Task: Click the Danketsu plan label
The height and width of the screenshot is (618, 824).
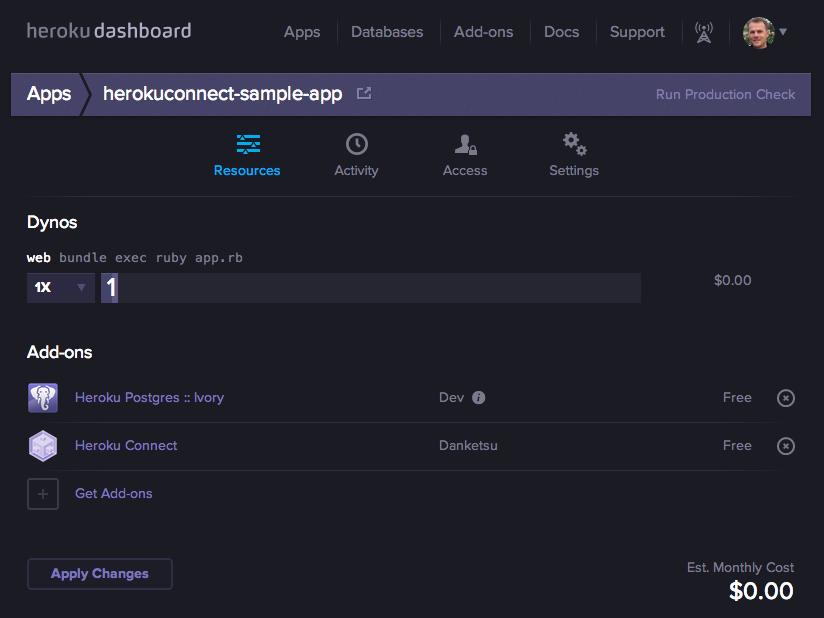Action: point(468,446)
